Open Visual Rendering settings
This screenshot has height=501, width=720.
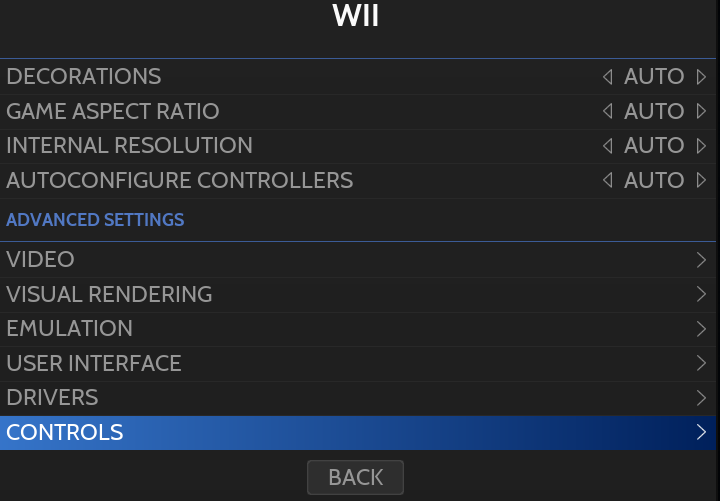109,295
